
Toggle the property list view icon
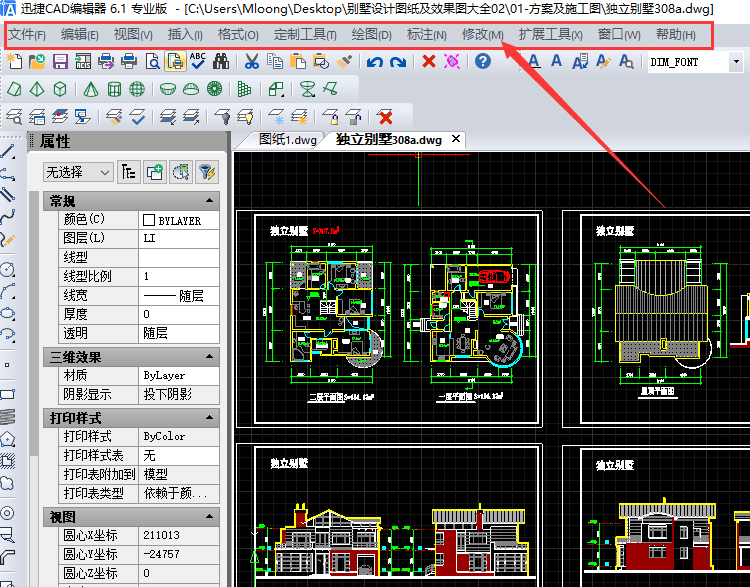pos(128,172)
